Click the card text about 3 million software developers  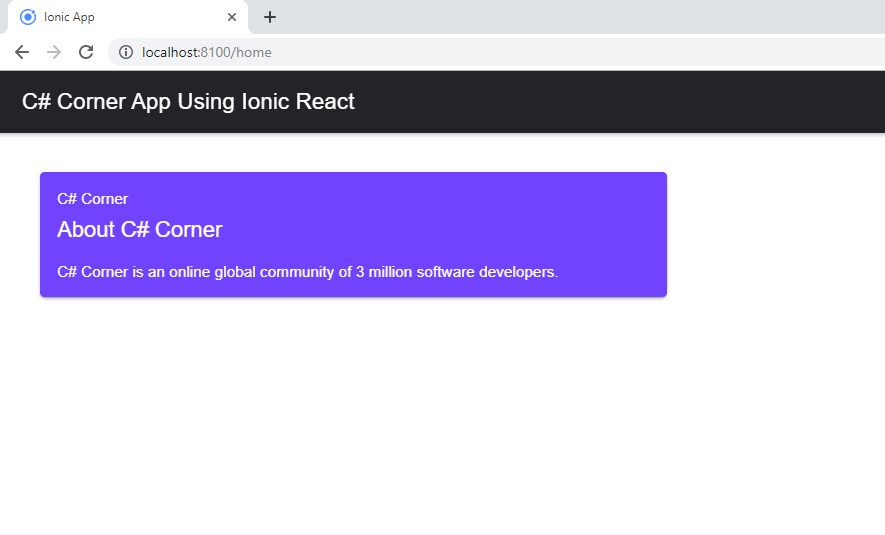308,272
